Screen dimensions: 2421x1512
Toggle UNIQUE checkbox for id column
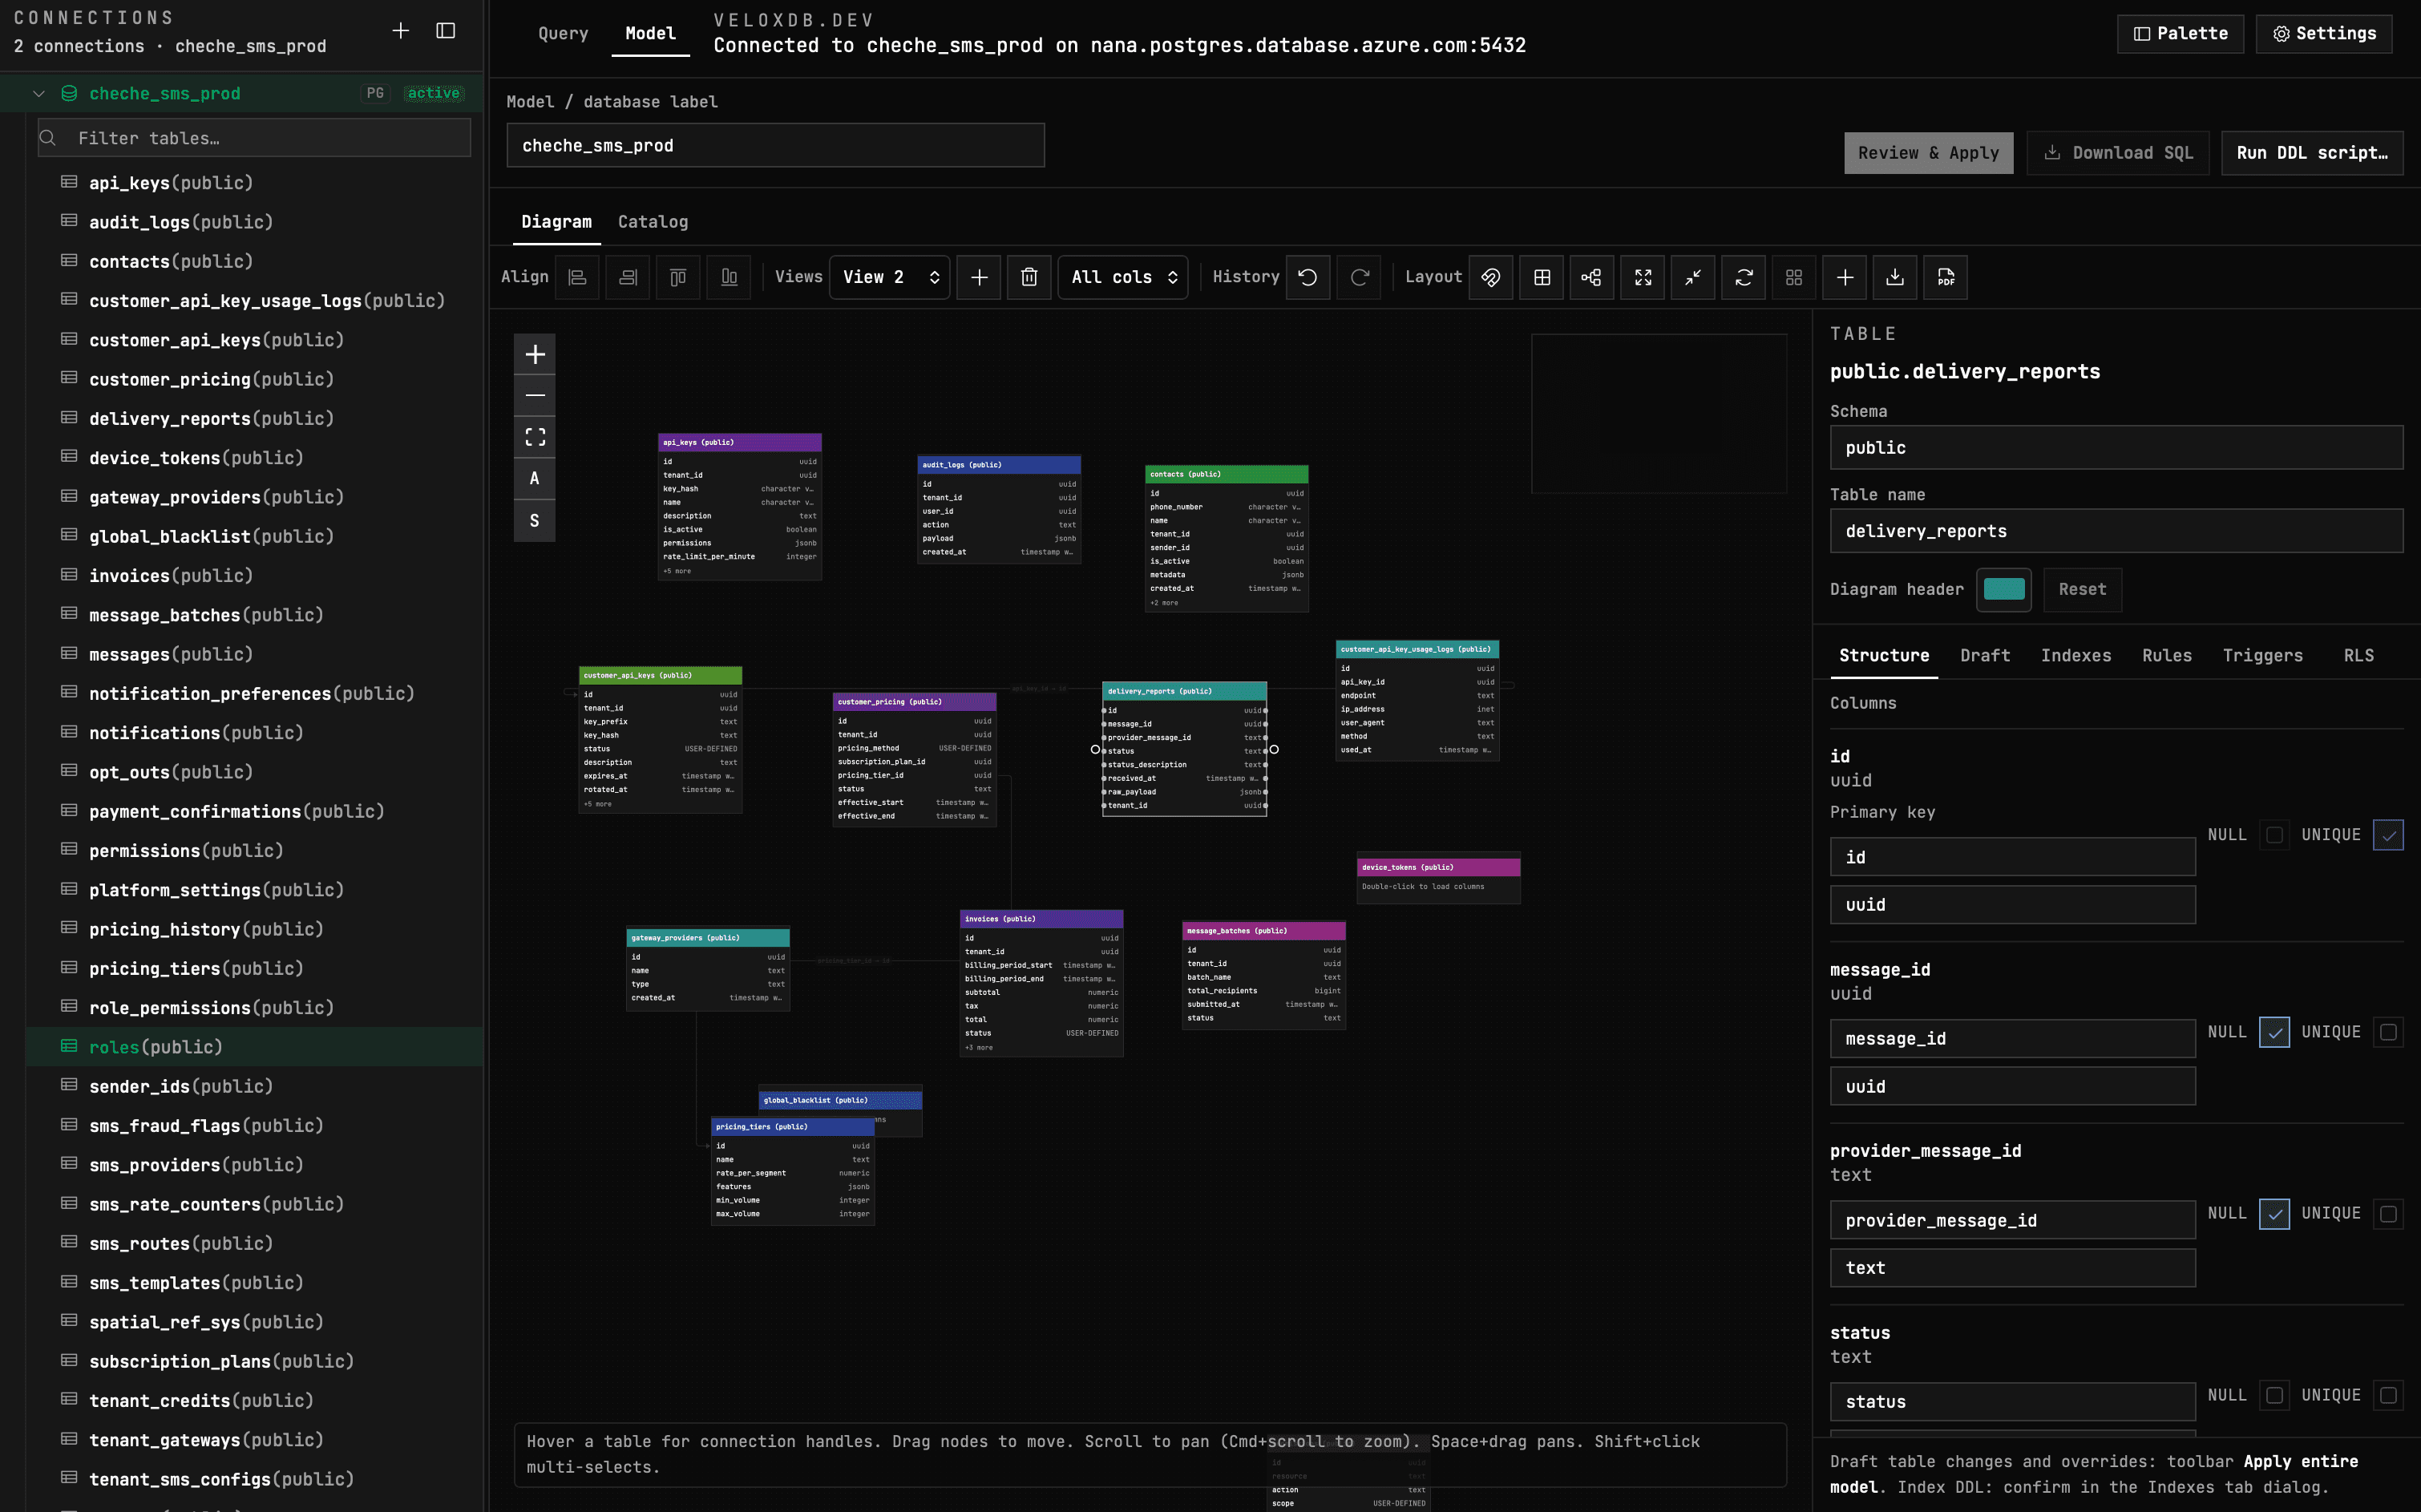point(2388,835)
